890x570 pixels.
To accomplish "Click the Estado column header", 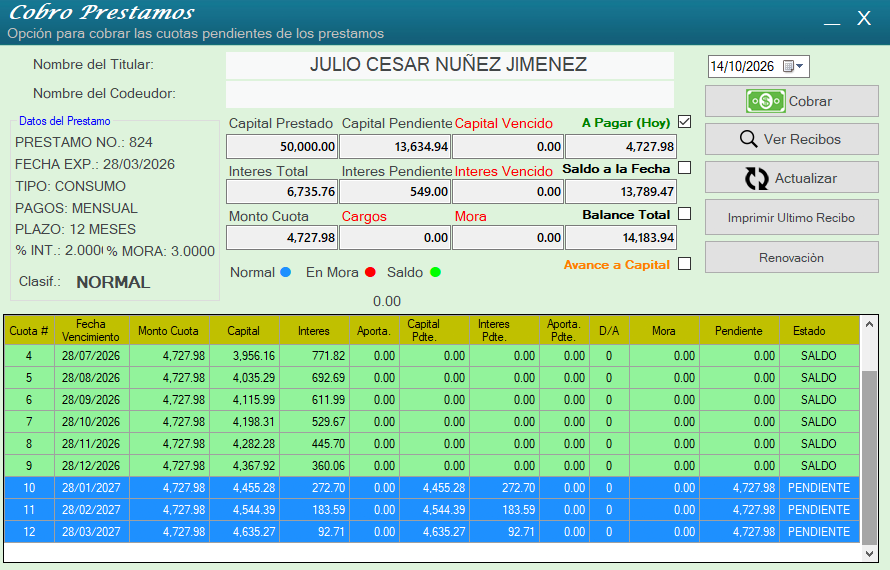I will point(819,330).
